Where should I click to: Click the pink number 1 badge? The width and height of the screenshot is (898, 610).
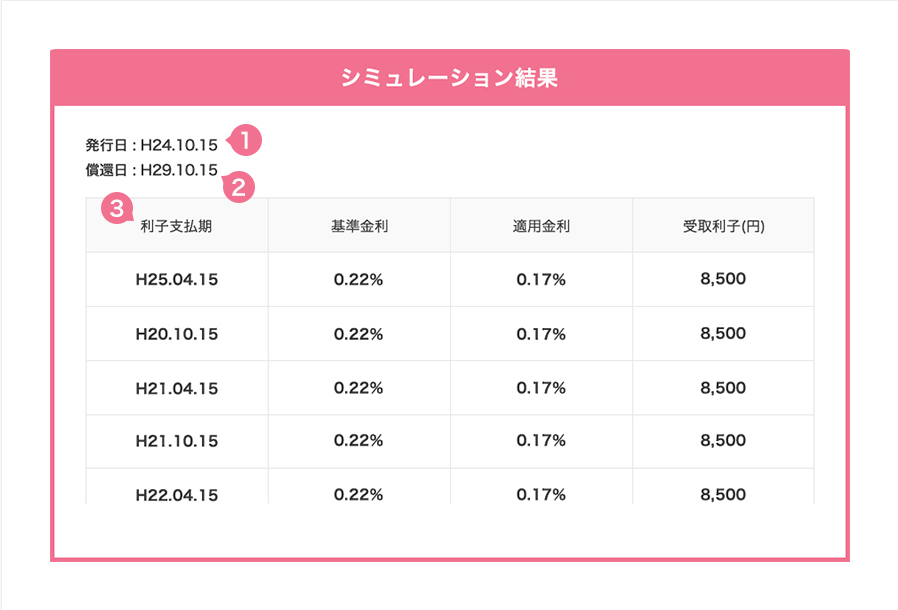245,141
